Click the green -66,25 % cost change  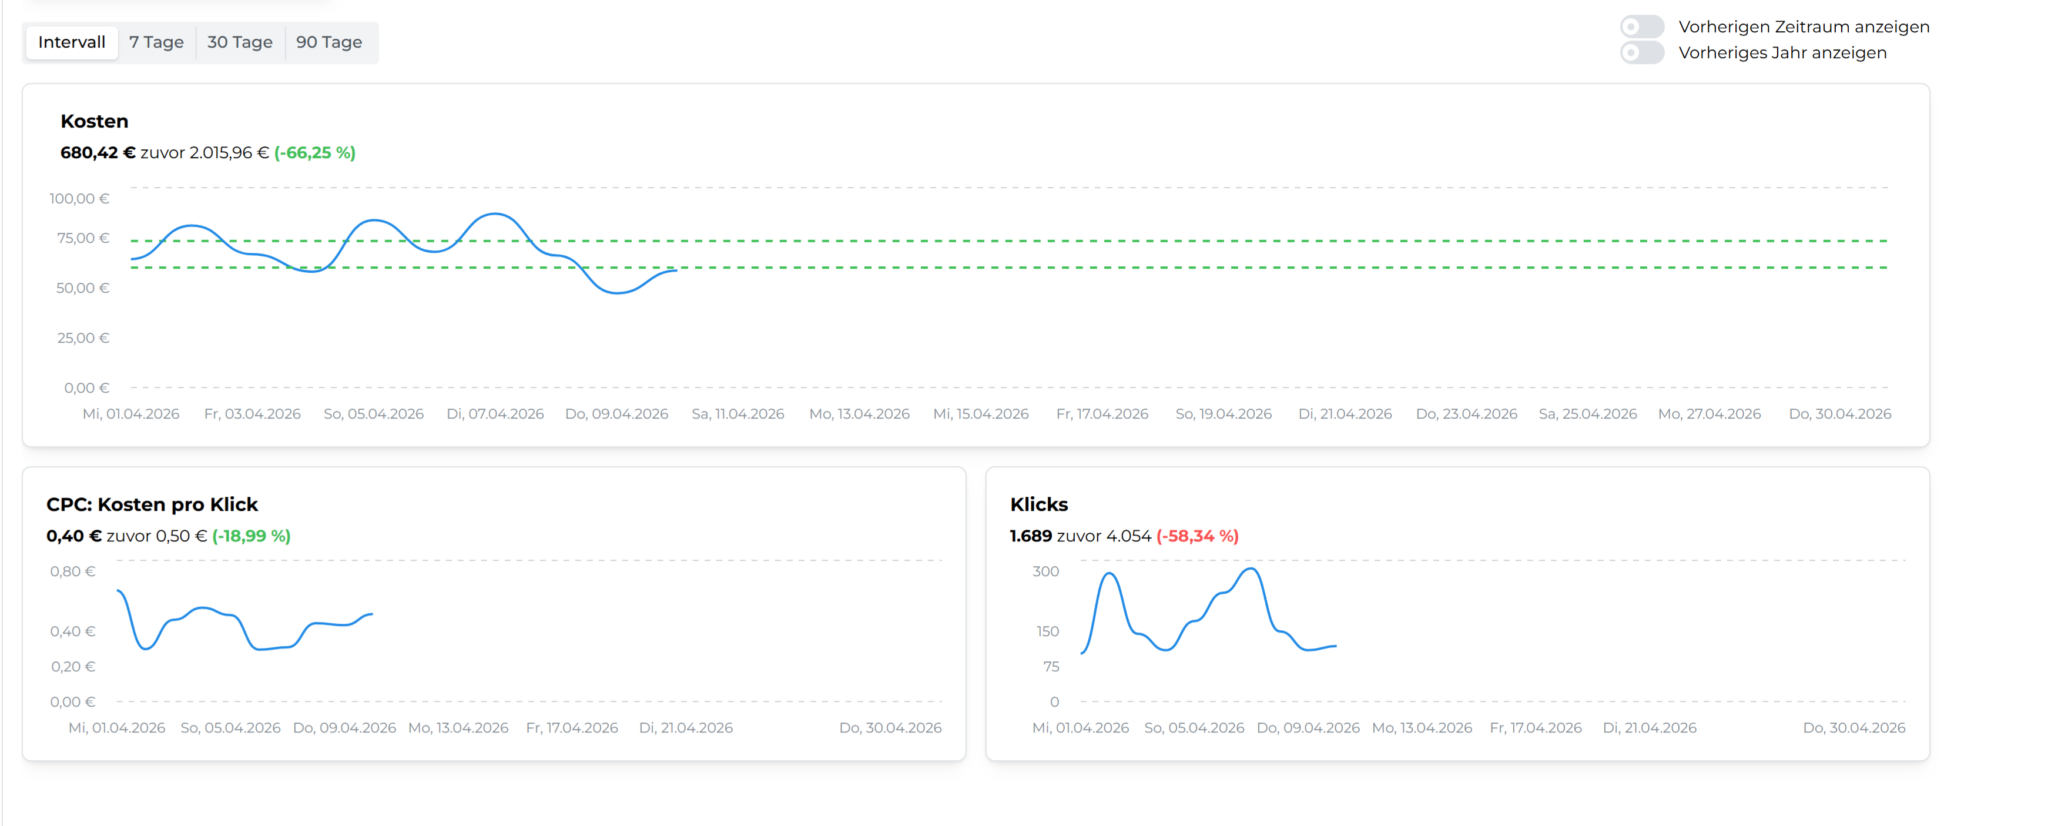point(315,153)
